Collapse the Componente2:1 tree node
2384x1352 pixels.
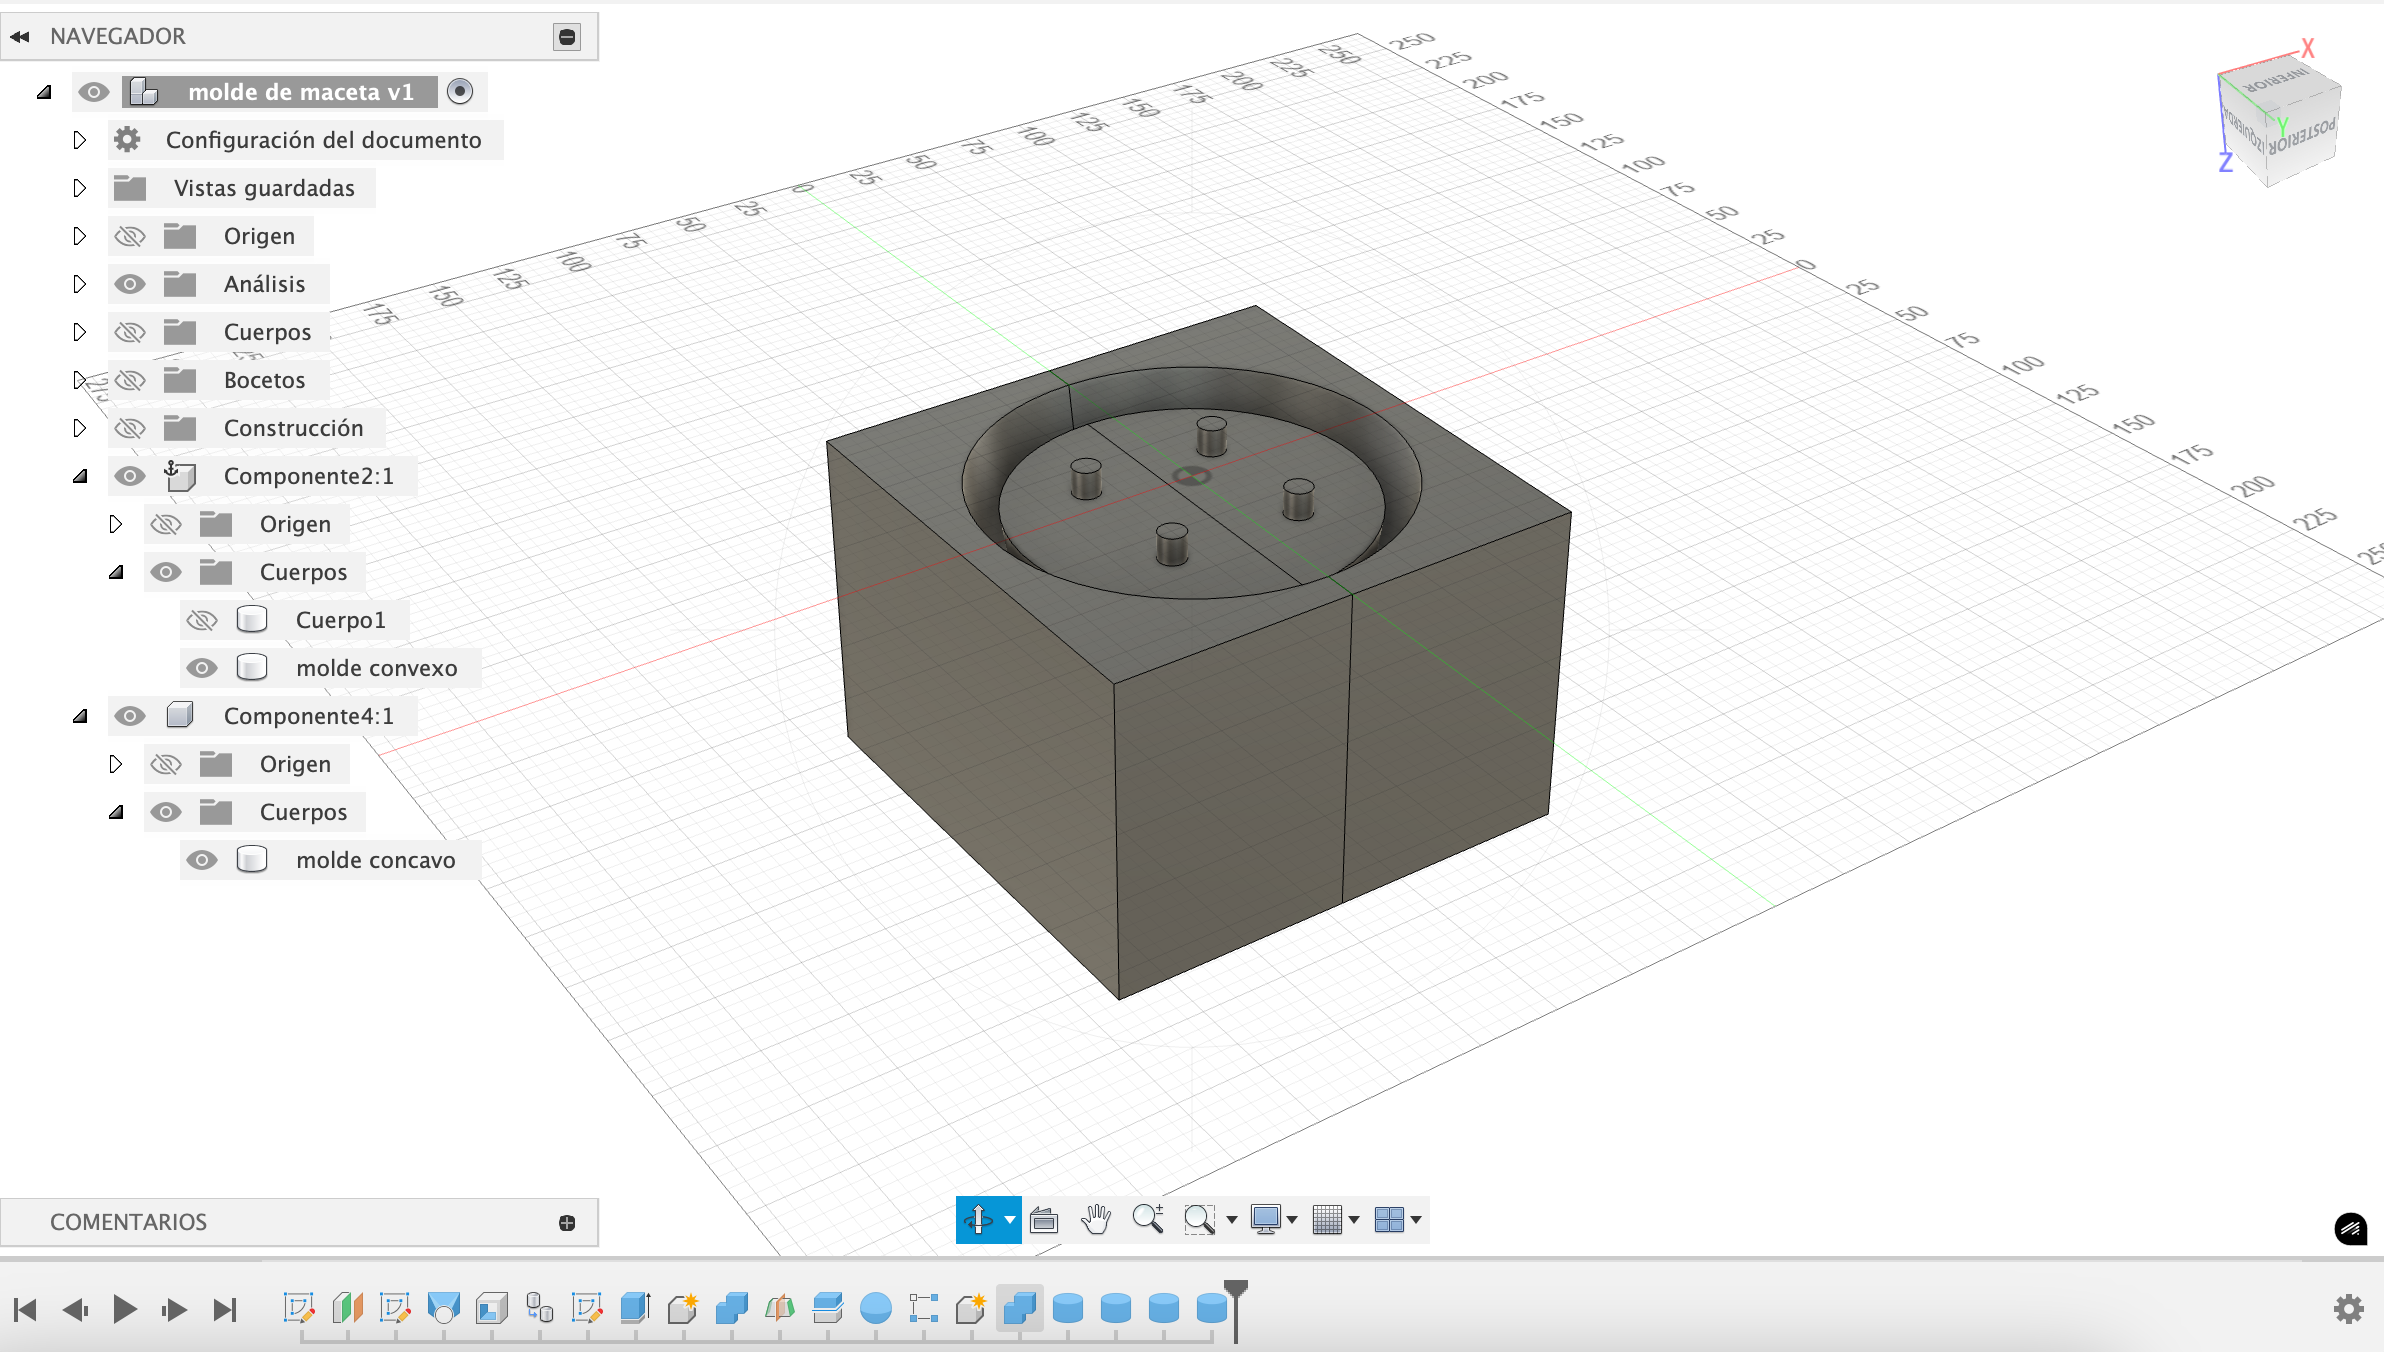[x=80, y=476]
